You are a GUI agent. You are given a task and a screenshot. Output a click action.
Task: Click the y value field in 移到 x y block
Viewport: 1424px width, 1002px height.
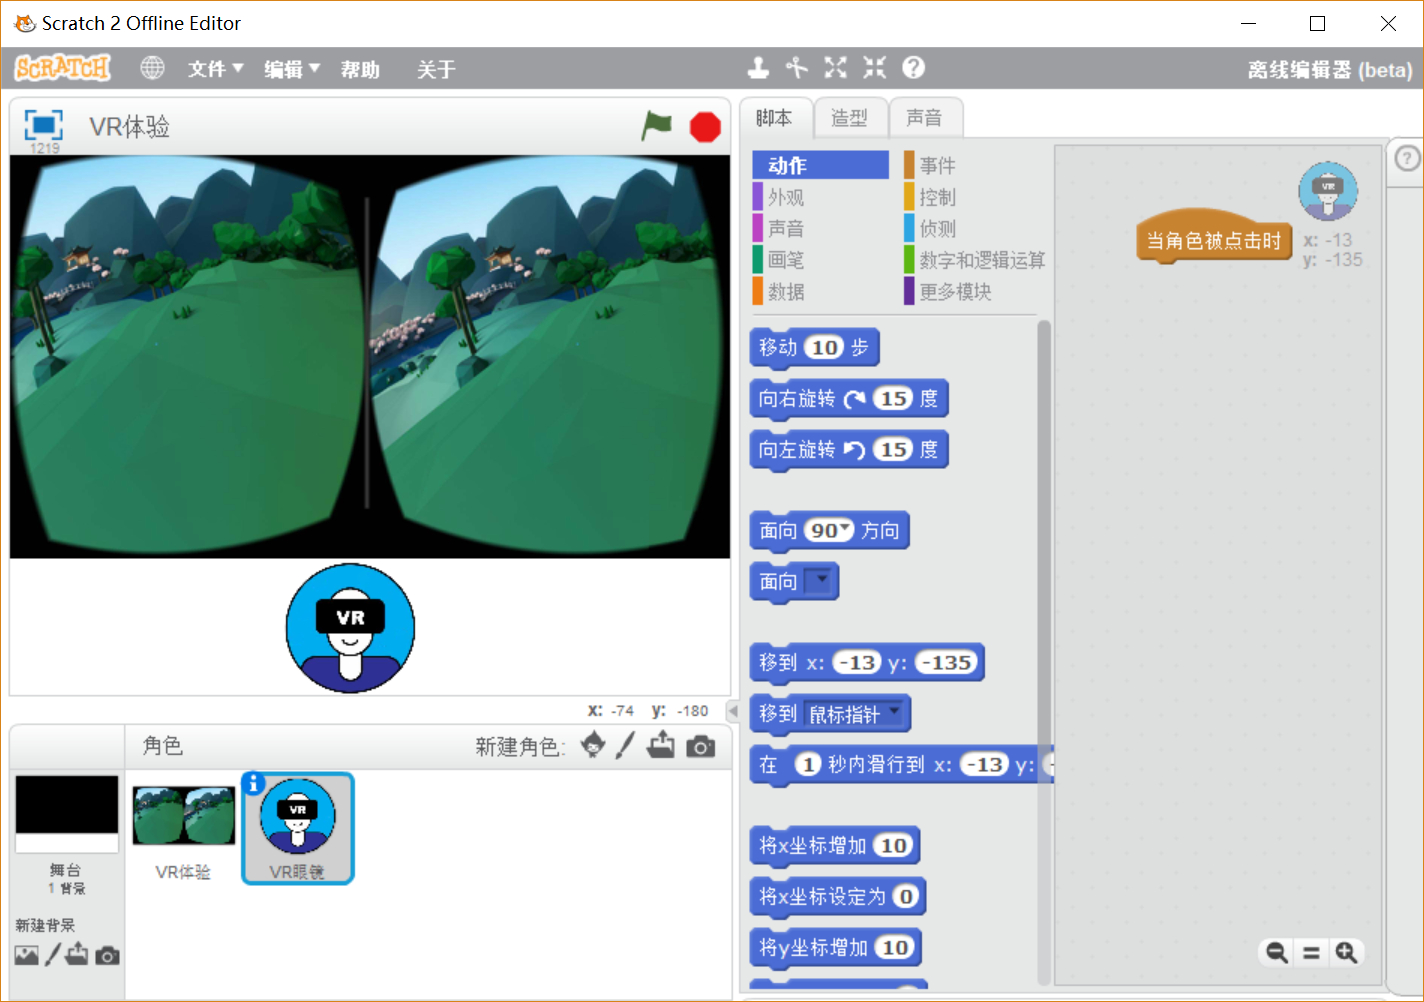[x=946, y=662]
